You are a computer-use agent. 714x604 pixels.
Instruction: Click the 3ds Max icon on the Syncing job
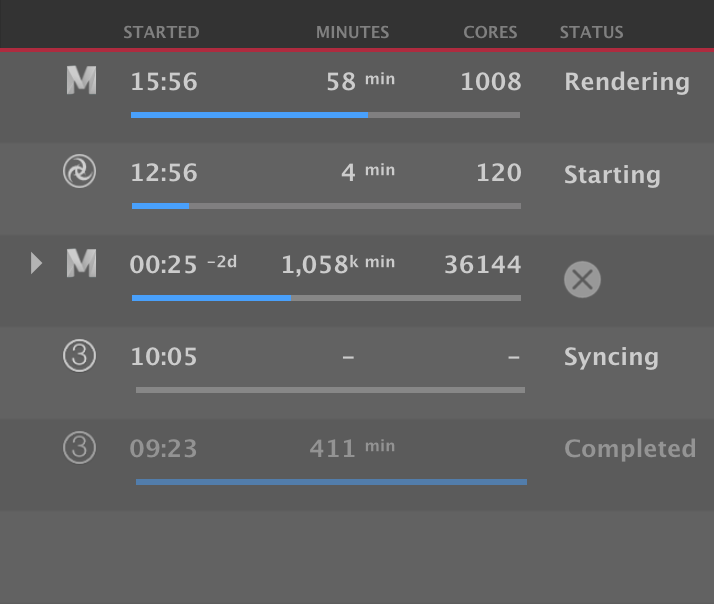coord(79,356)
